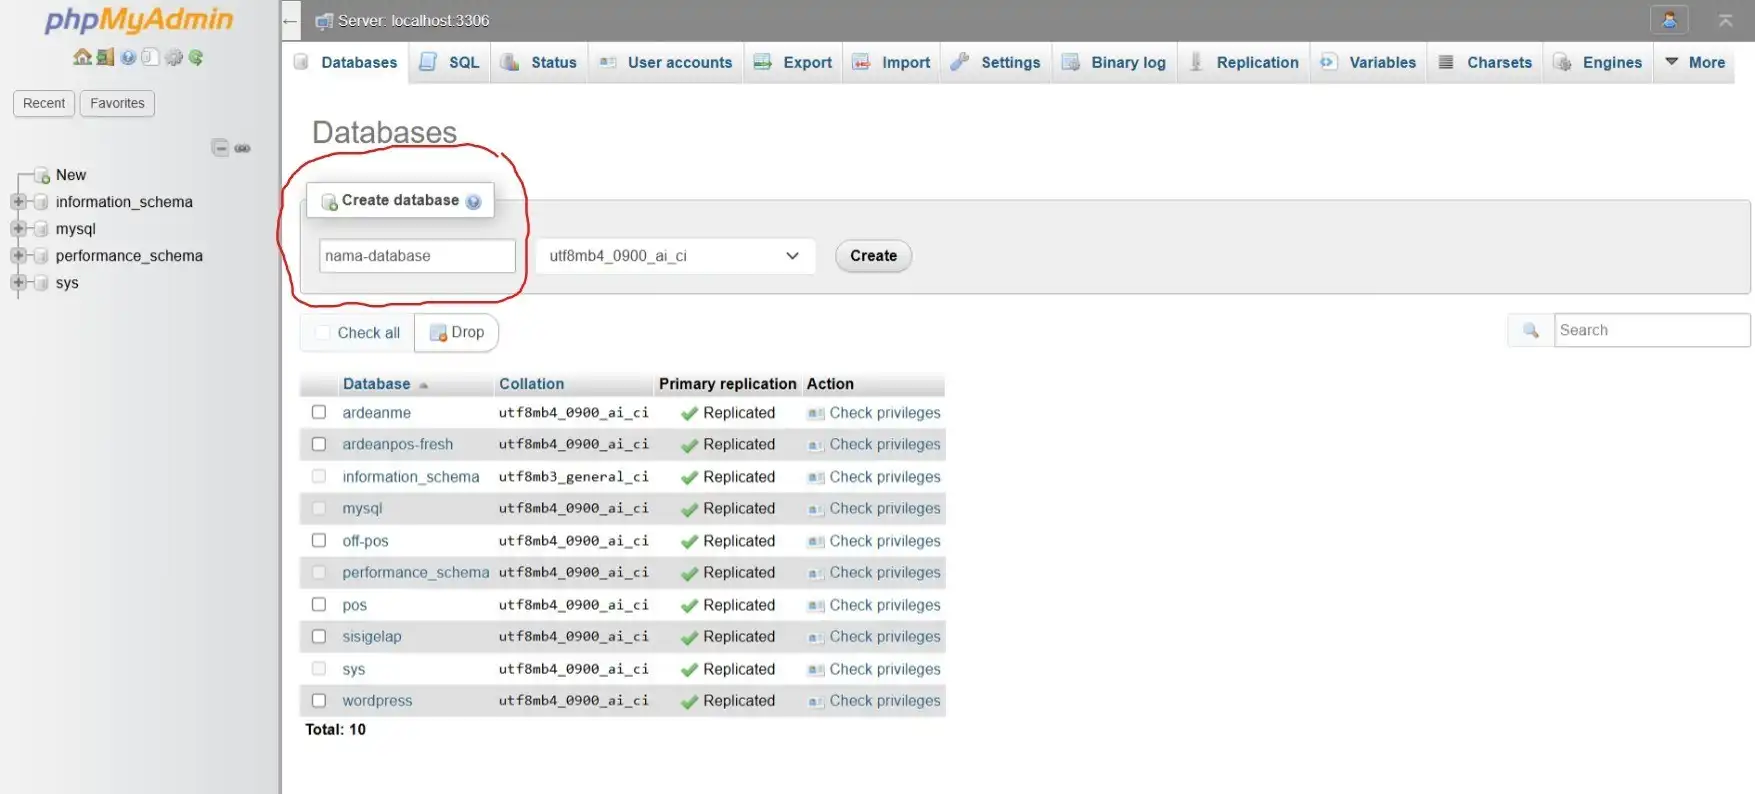Focus the database name input field

click(417, 256)
